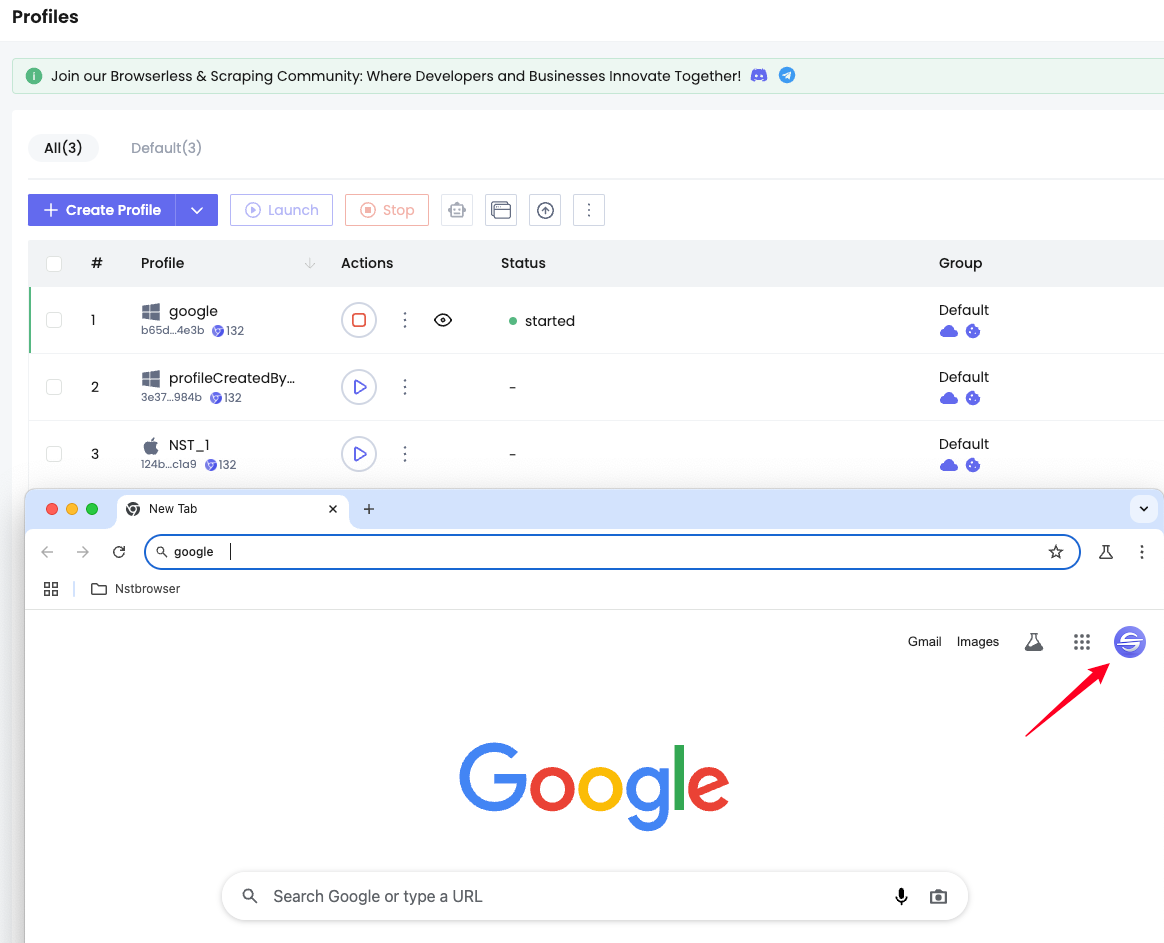This screenshot has width=1164, height=943.
Task: Click the upload arrow icon in toolbar
Action: click(x=545, y=210)
